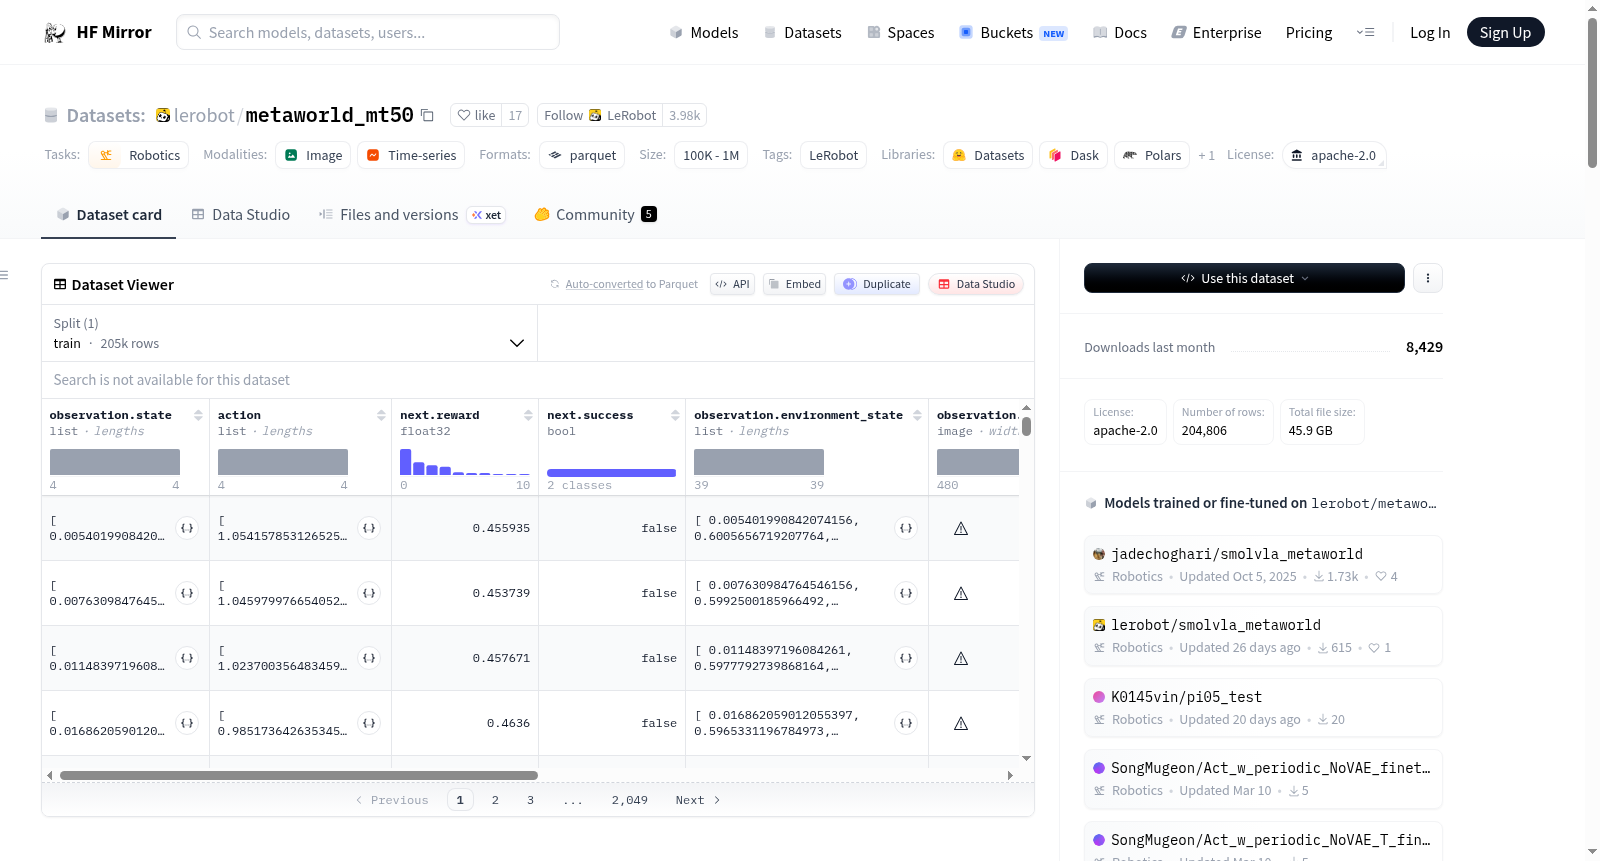Open the dataset options three-dot menu
Screen dimensions: 1600x861
[x=1428, y=278]
